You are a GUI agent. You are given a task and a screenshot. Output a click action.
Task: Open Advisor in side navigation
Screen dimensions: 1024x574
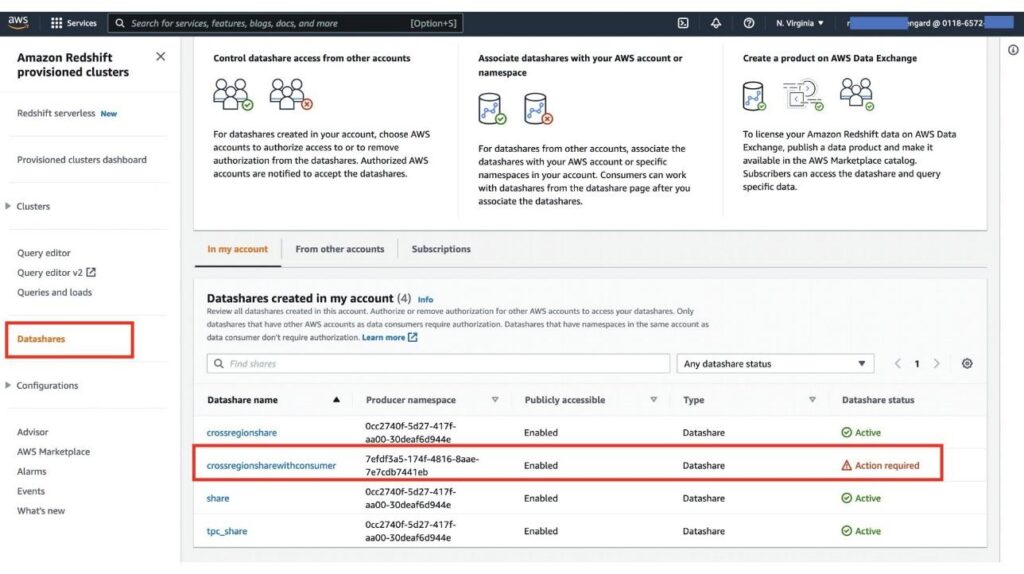pos(33,432)
